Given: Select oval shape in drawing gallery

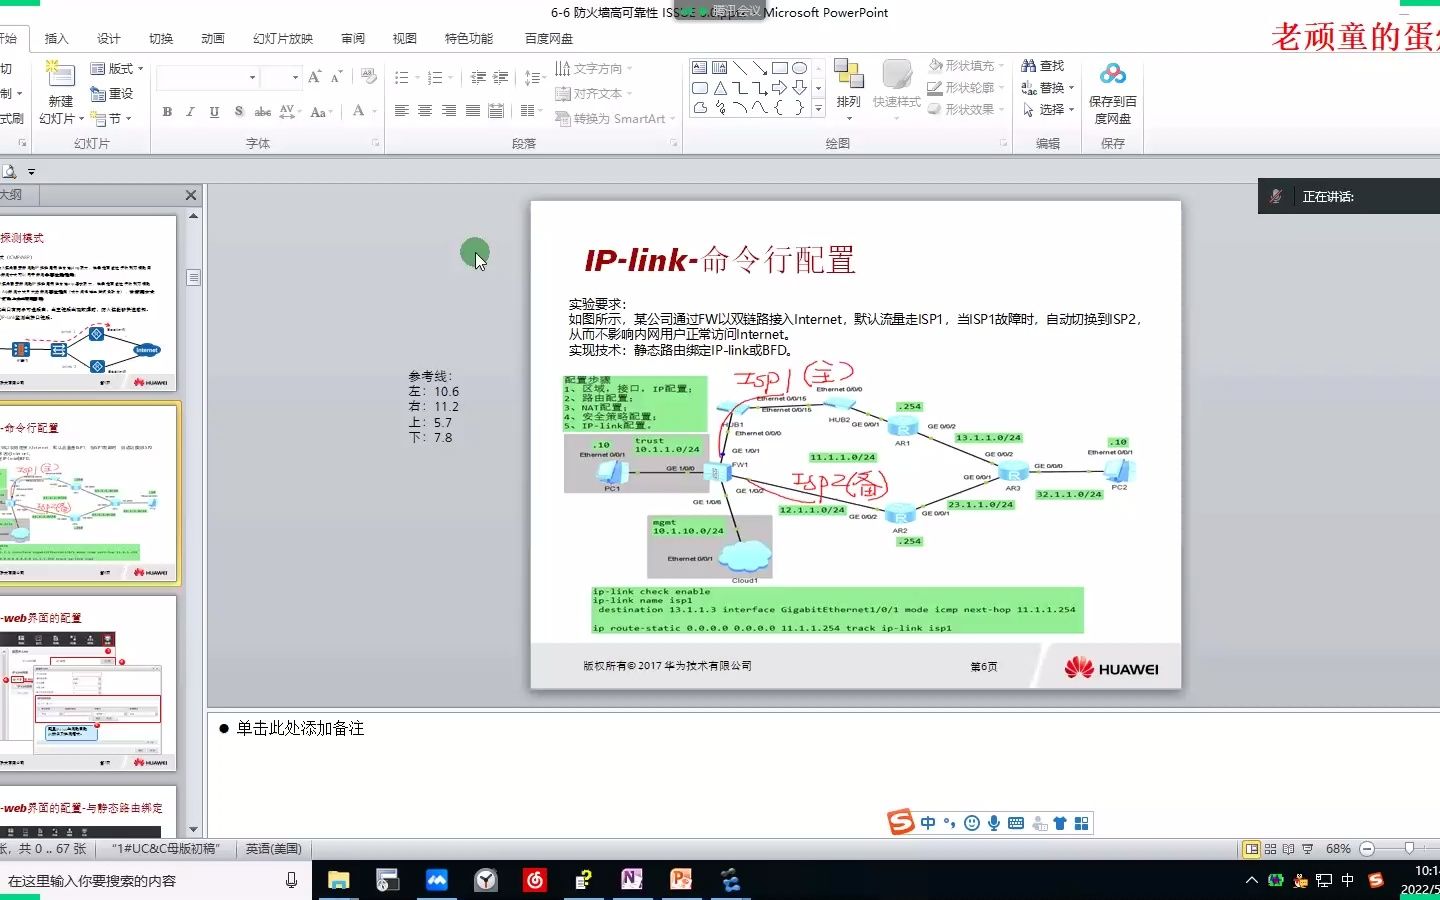Looking at the screenshot, I should [799, 68].
